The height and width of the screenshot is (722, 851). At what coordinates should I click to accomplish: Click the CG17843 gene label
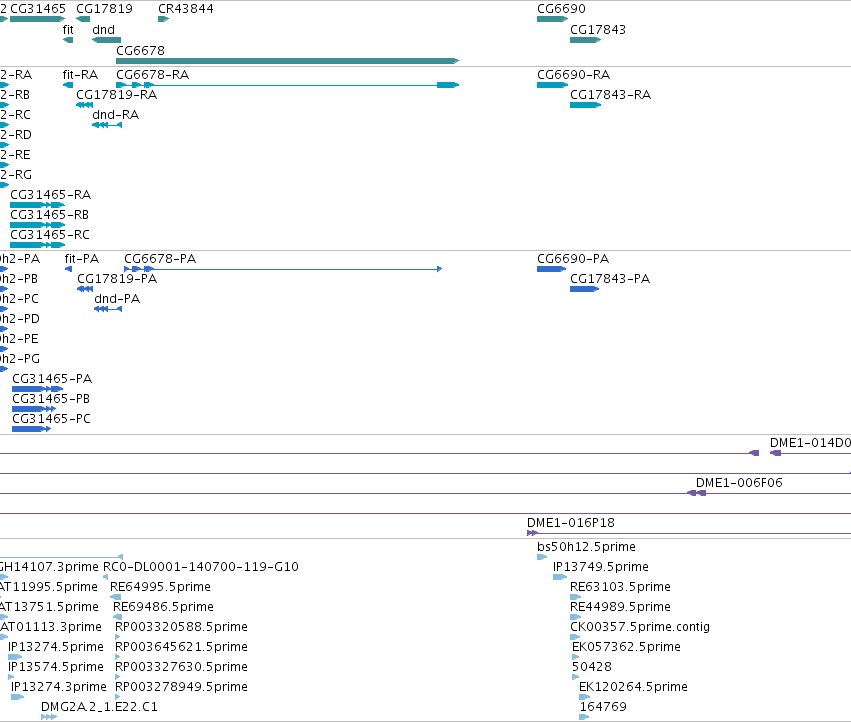pyautogui.click(x=598, y=30)
